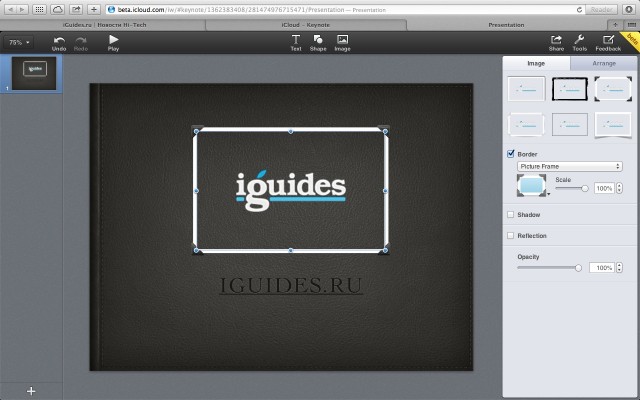This screenshot has height=400, width=640.
Task: Open the Picture Frame dropdown
Action: coord(569,167)
